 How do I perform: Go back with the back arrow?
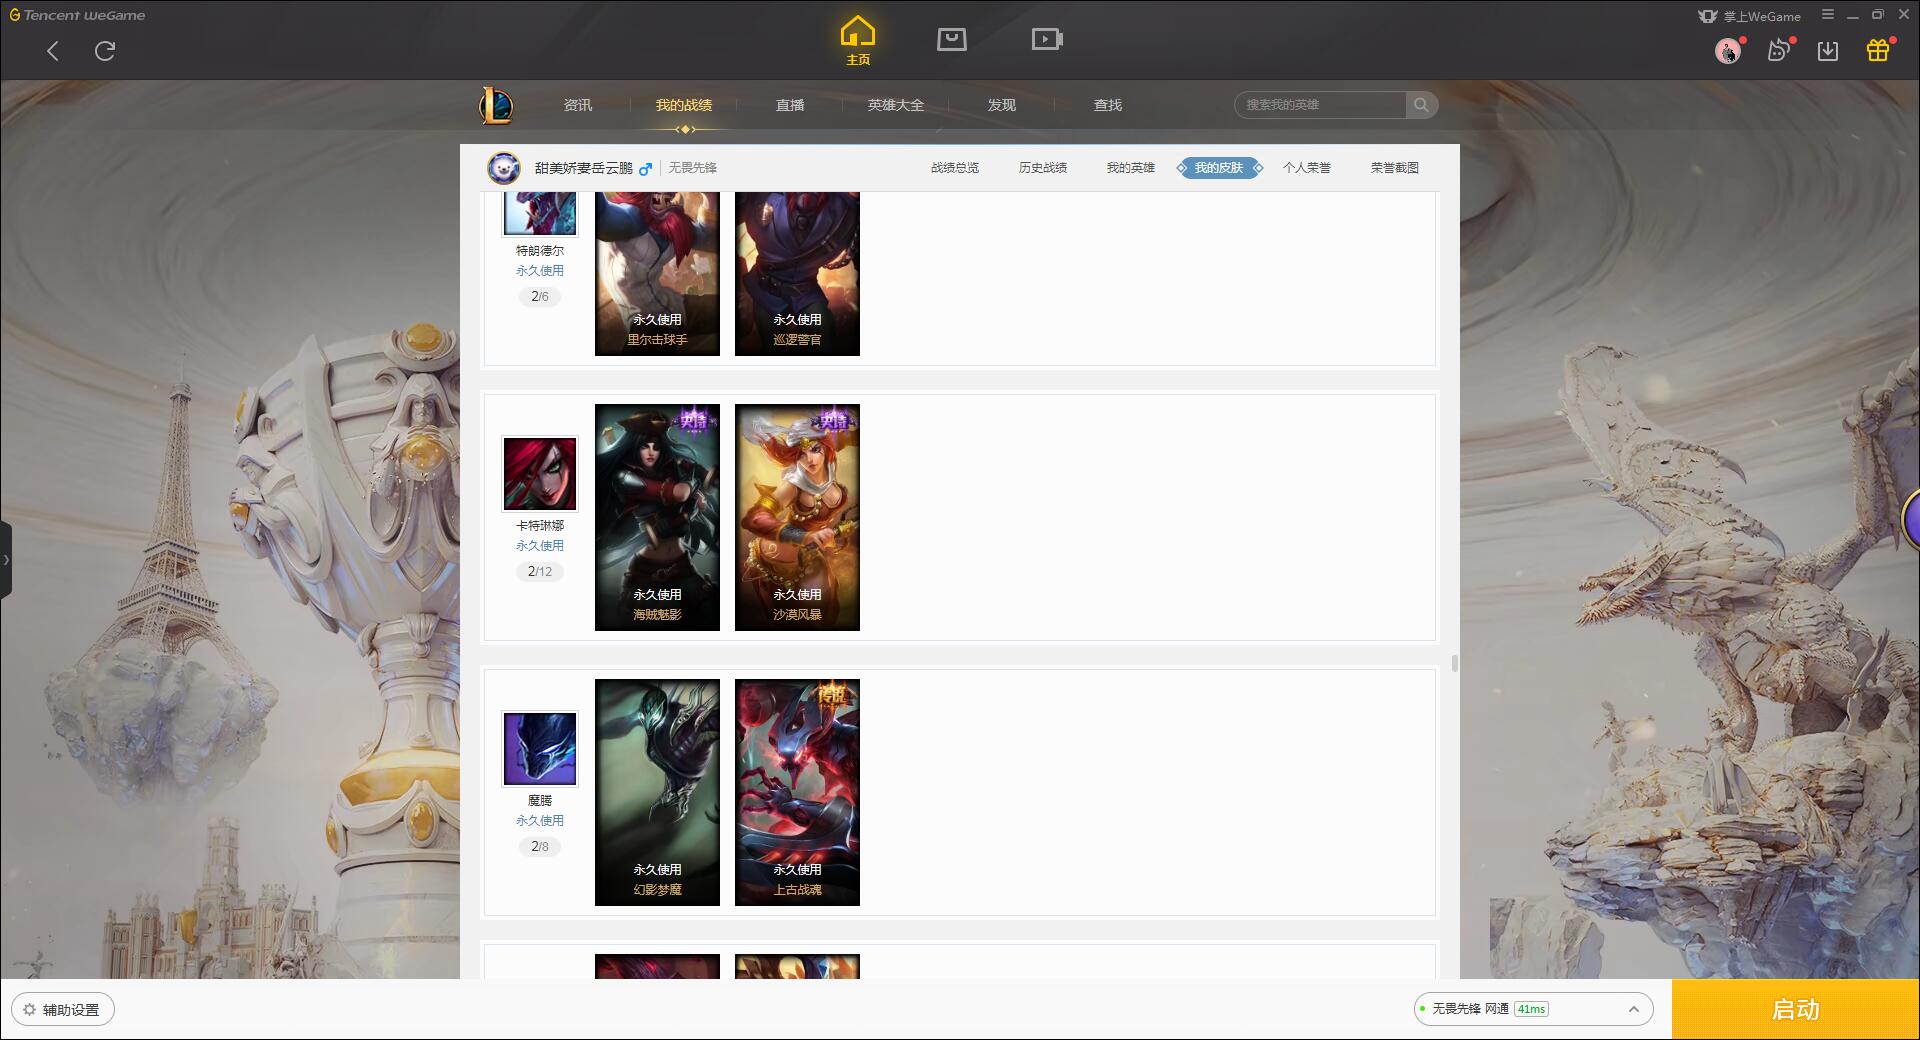coord(53,51)
